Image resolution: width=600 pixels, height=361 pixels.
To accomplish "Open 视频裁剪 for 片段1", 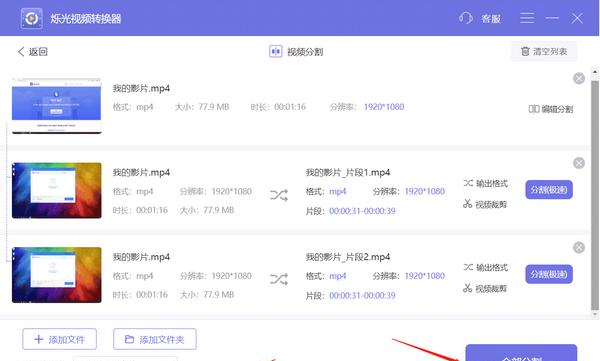I will [485, 204].
